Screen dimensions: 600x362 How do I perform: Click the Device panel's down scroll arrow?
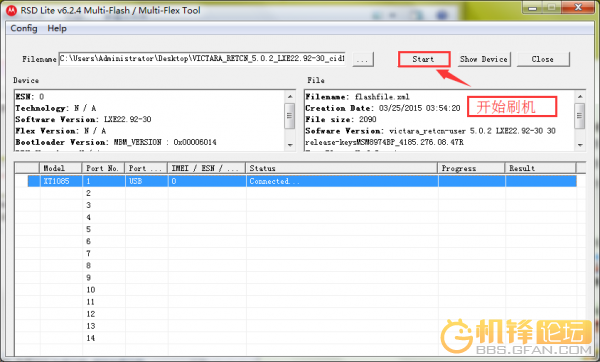click(x=290, y=145)
